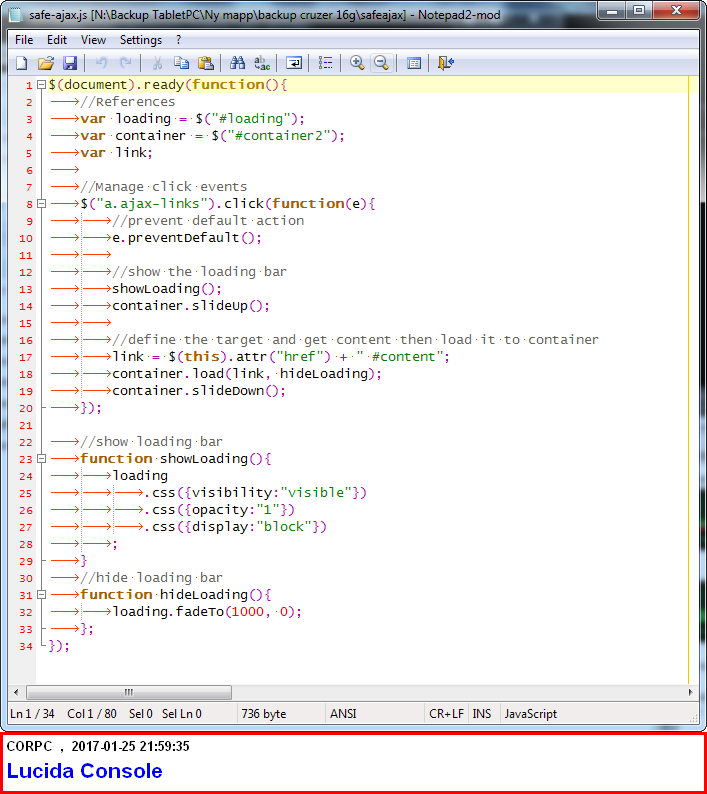Click the New file toolbar icon
The width and height of the screenshot is (707, 794).
pos(21,63)
